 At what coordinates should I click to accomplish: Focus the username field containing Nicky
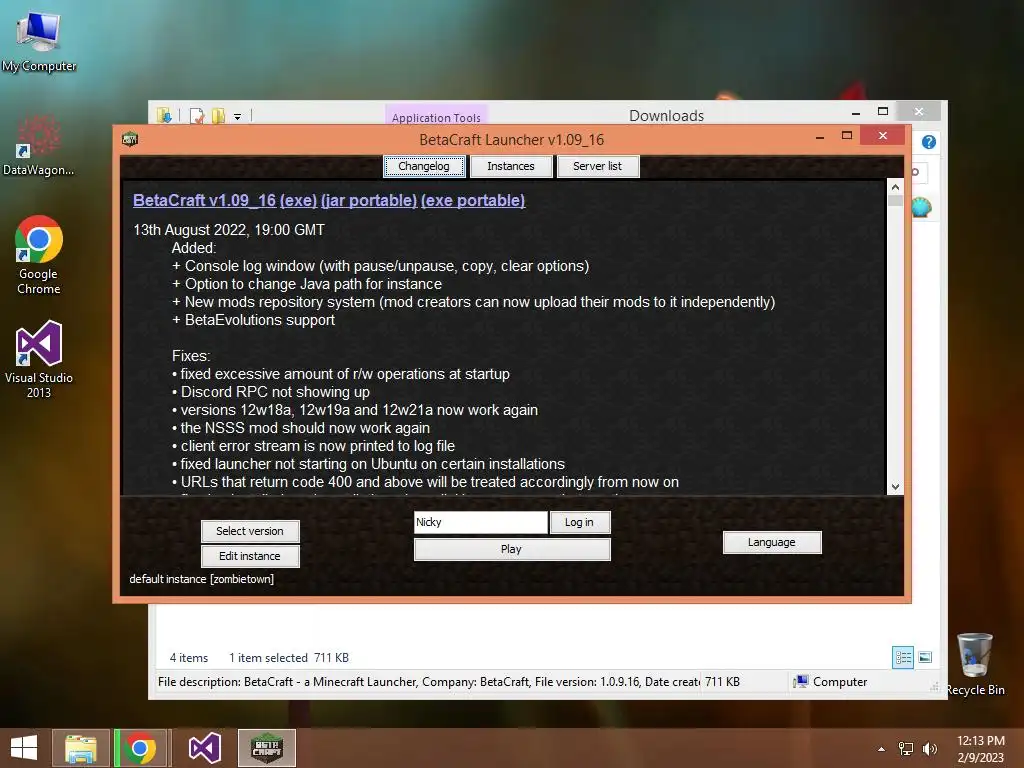(x=481, y=522)
